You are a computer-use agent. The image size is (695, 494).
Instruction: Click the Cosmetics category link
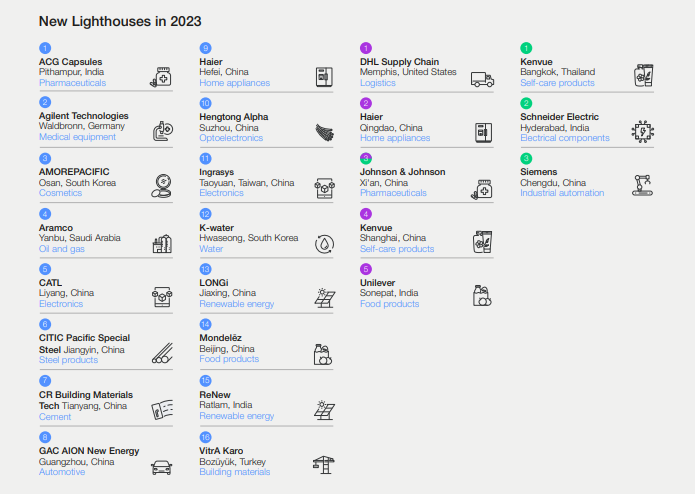pyautogui.click(x=60, y=193)
